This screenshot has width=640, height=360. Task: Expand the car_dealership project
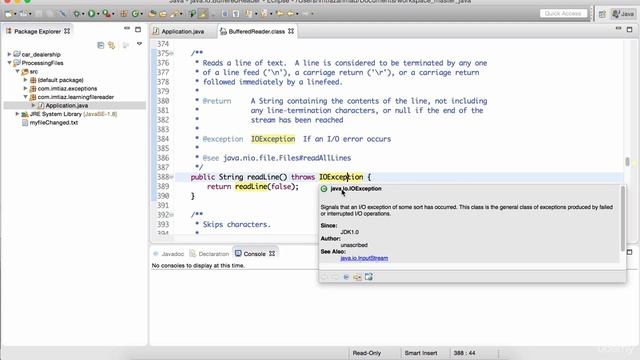[x=9, y=54]
